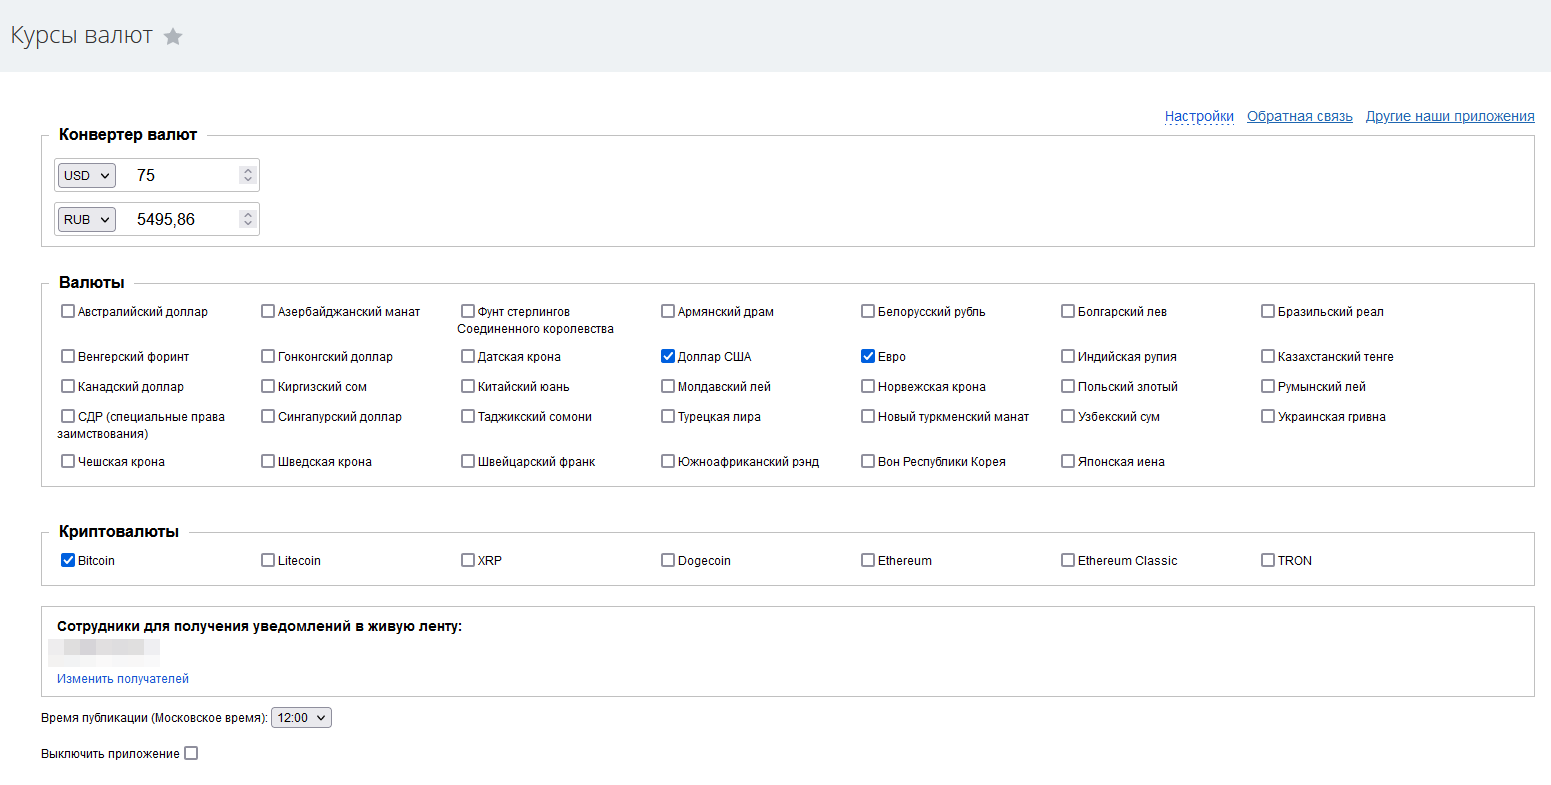Enable the Ethereum checkbox

tap(868, 560)
